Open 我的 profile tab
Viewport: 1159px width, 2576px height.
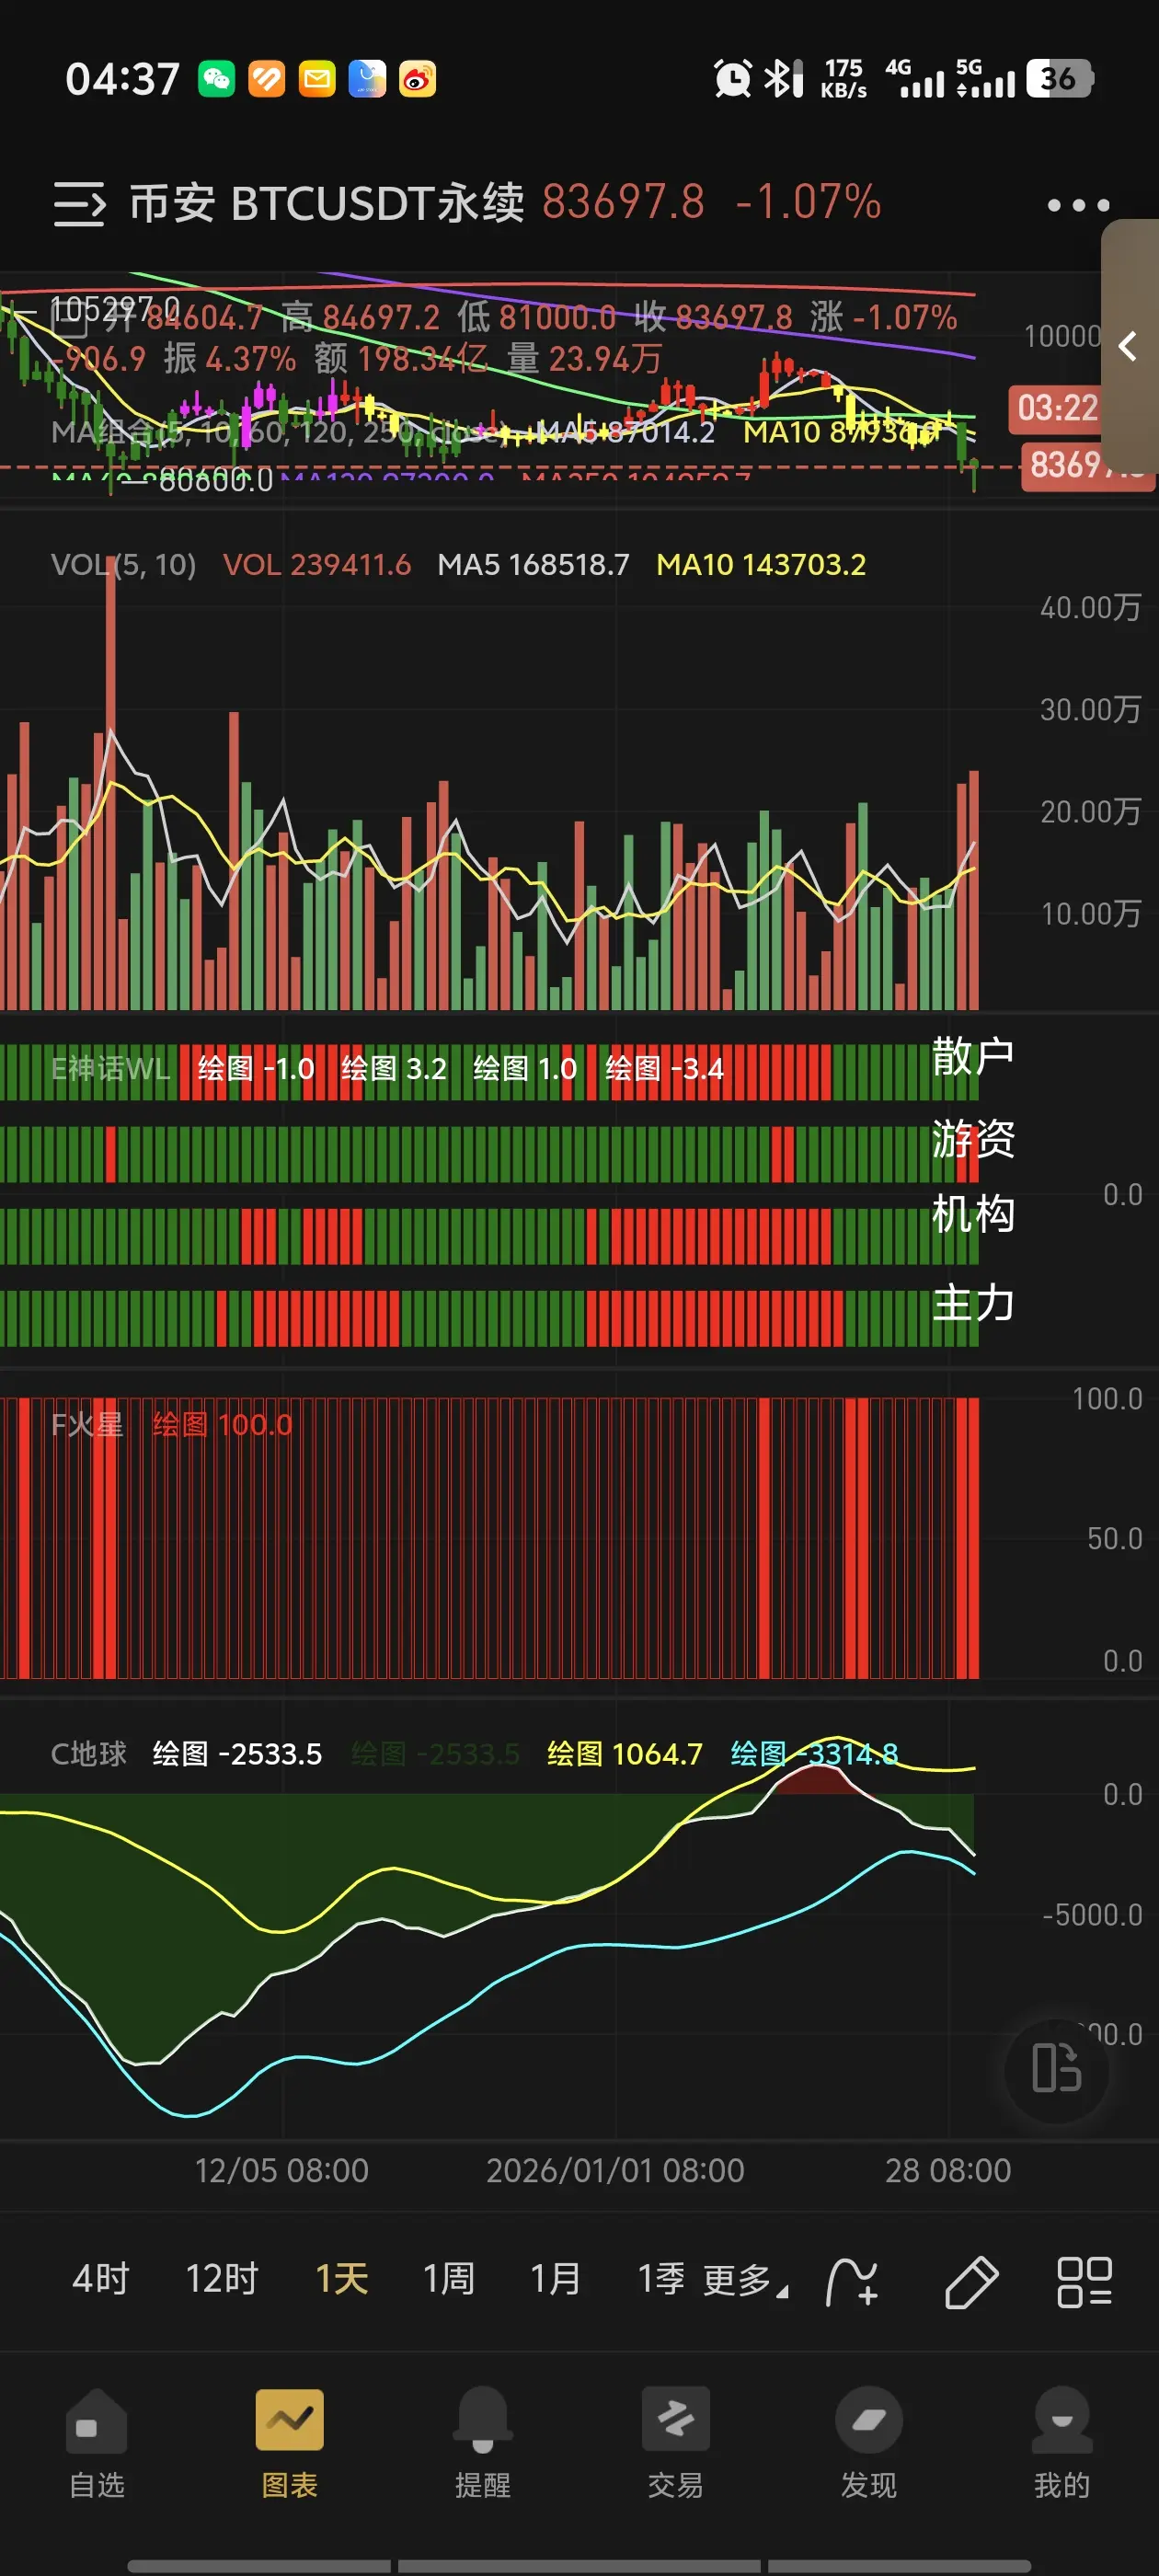1062,2441
